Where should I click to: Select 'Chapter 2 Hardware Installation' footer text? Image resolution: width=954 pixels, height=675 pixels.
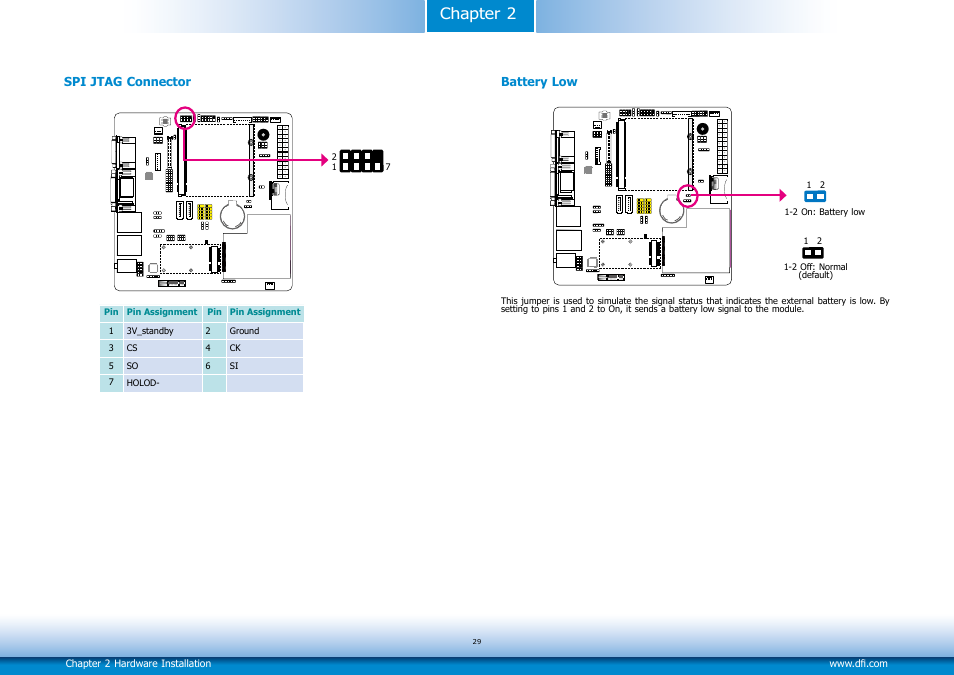coord(138,663)
